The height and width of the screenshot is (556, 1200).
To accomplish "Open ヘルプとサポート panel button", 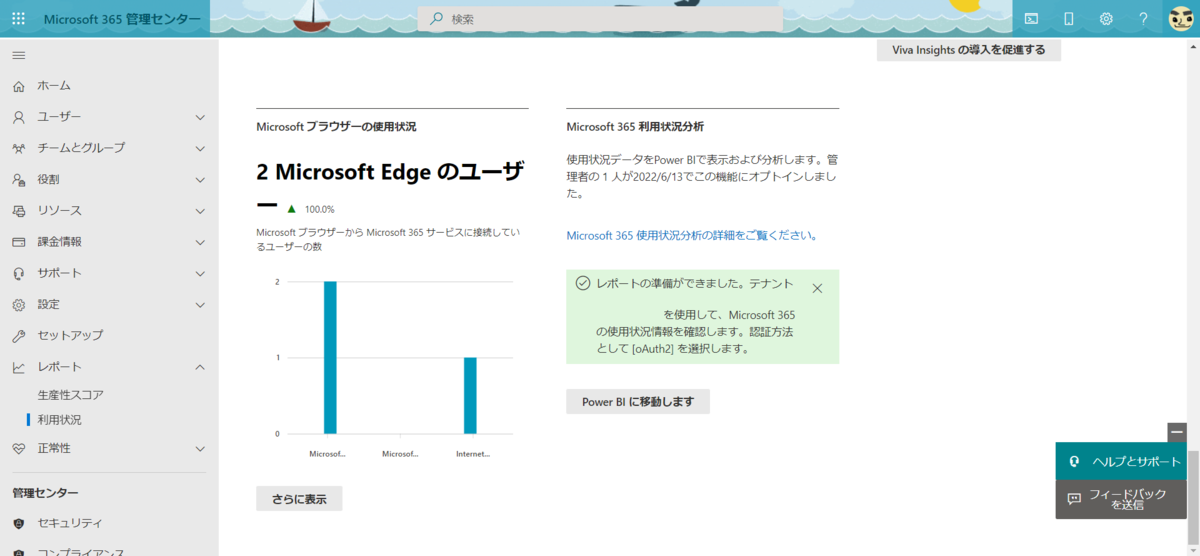I will click(x=1120, y=461).
